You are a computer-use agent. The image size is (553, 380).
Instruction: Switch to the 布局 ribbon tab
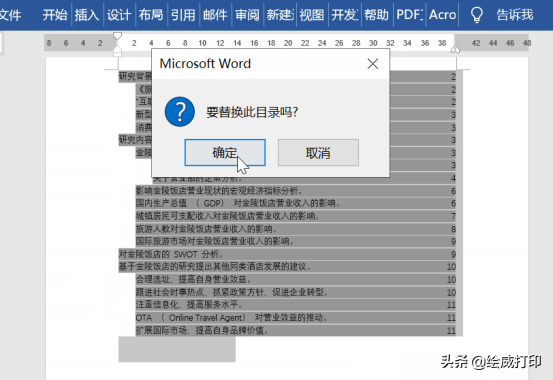pos(151,15)
